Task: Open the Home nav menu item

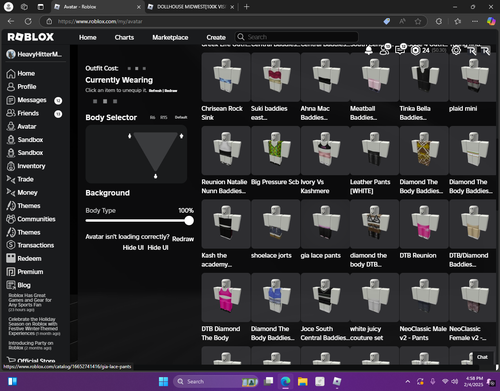Action: pyautogui.click(x=88, y=37)
